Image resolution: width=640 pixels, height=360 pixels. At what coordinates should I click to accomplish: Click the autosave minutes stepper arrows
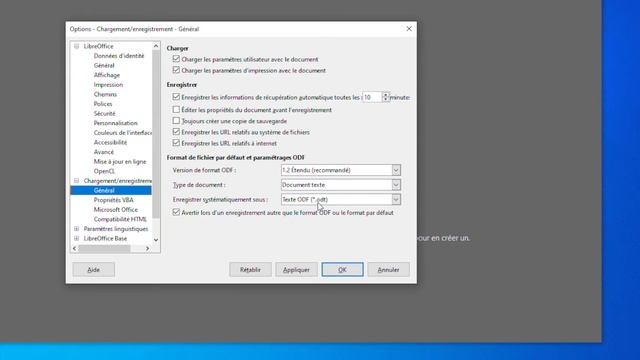[x=385, y=97]
